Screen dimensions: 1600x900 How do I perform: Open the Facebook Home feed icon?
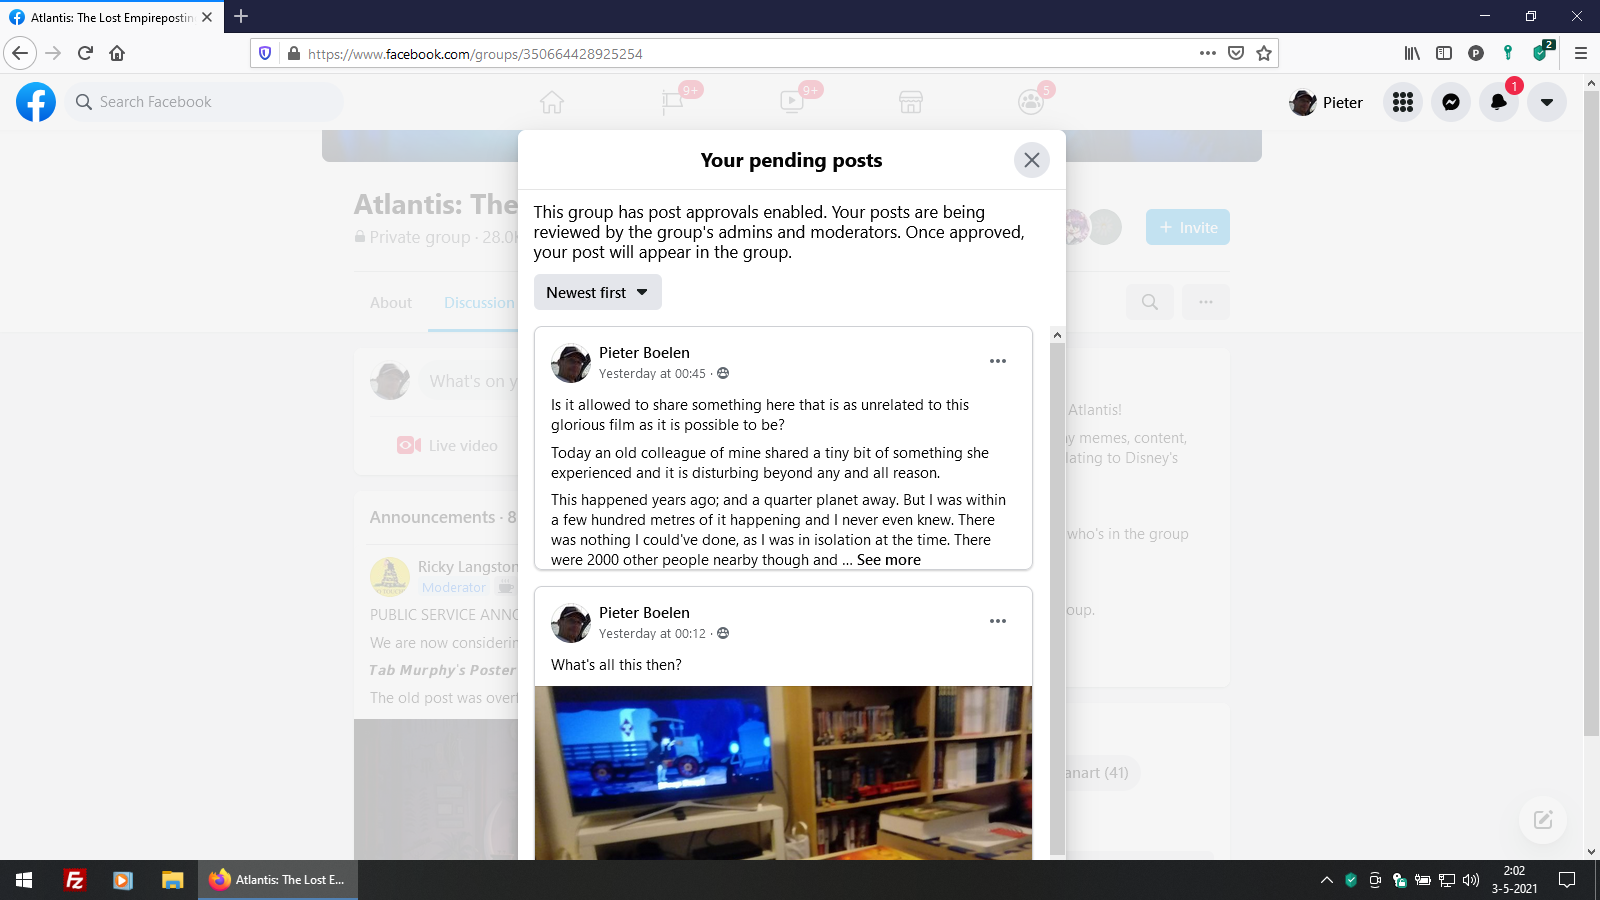tap(552, 102)
